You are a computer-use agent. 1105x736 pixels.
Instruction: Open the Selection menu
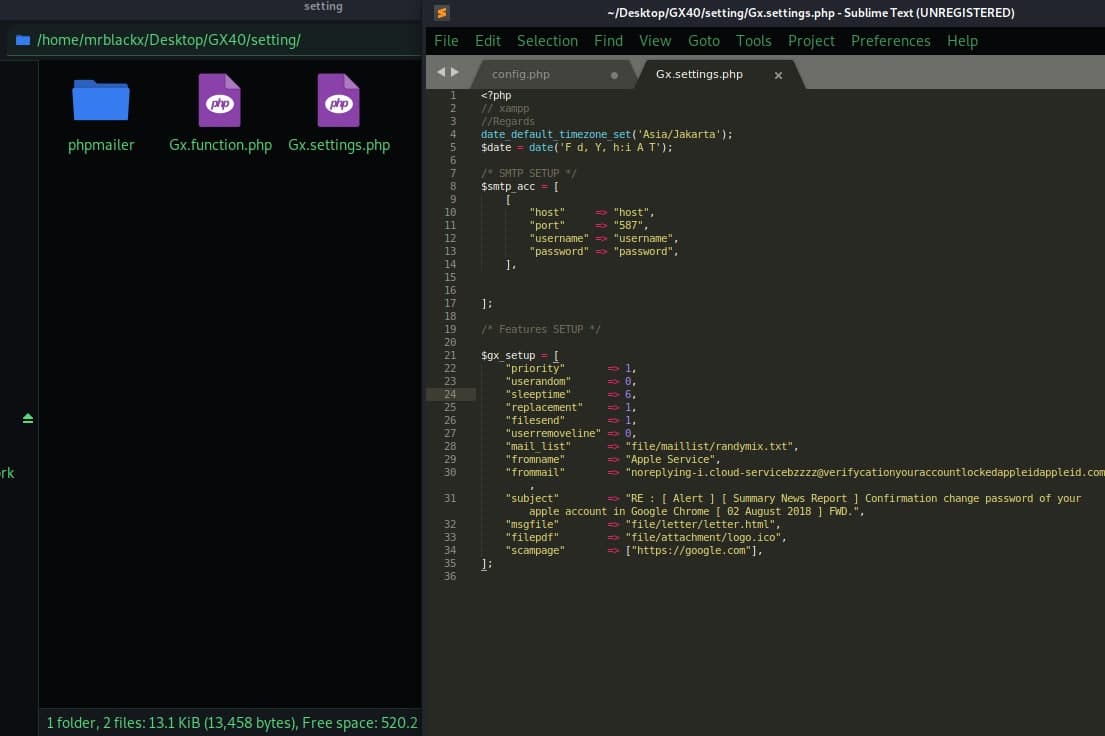[x=548, y=41]
